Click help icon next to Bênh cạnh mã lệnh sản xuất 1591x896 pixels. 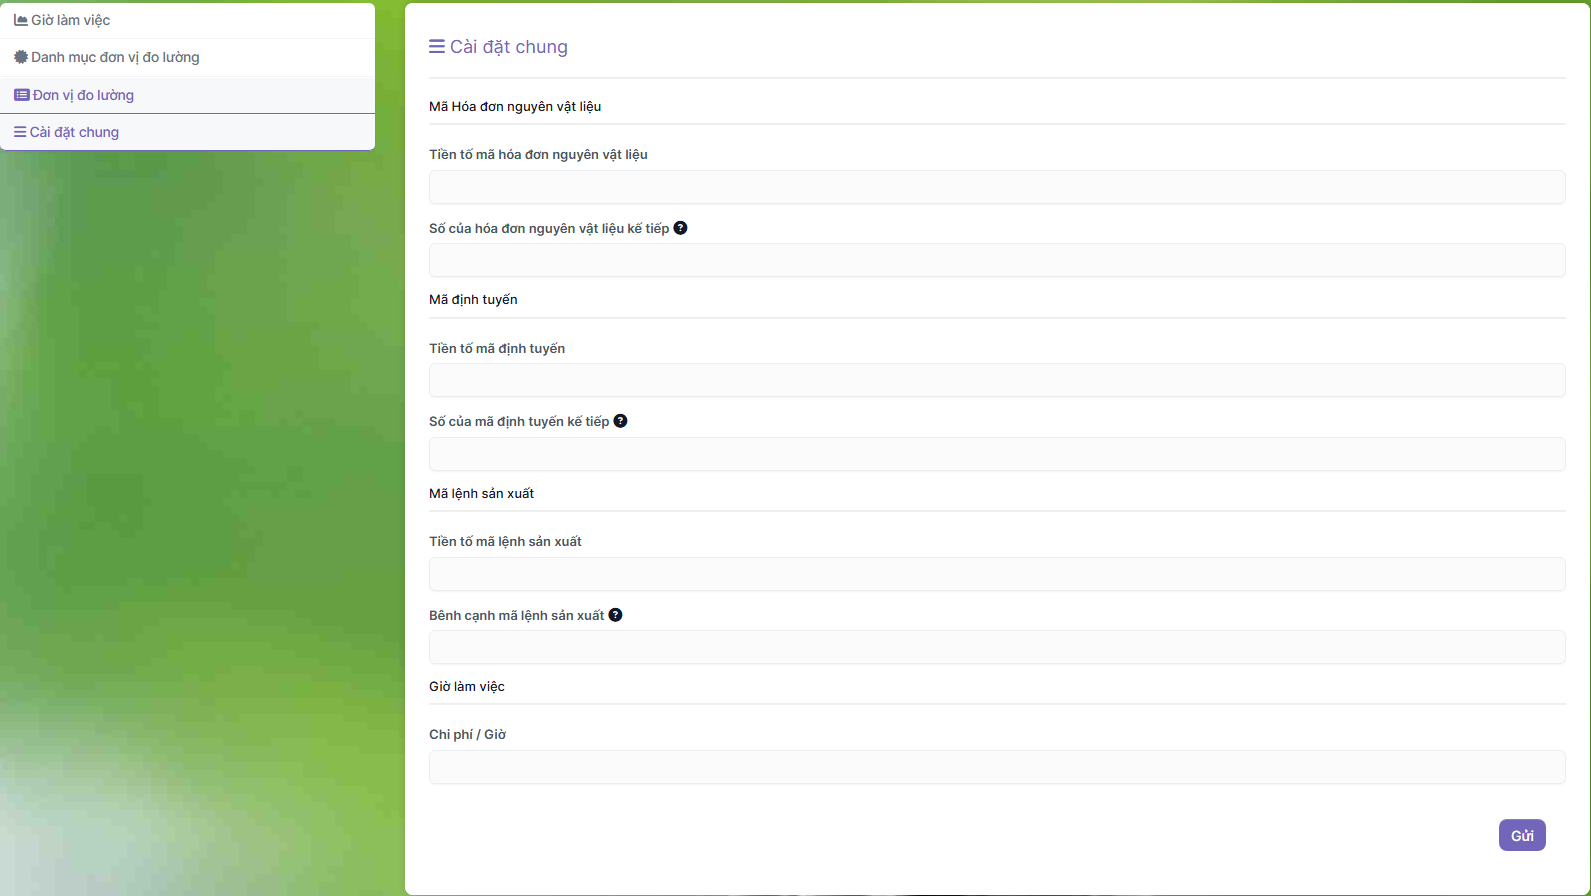pyautogui.click(x=615, y=615)
